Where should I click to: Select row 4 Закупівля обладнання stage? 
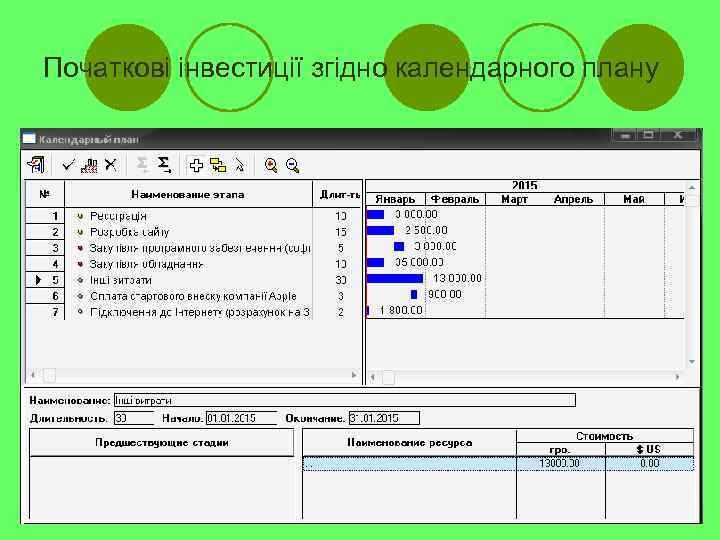(193, 264)
